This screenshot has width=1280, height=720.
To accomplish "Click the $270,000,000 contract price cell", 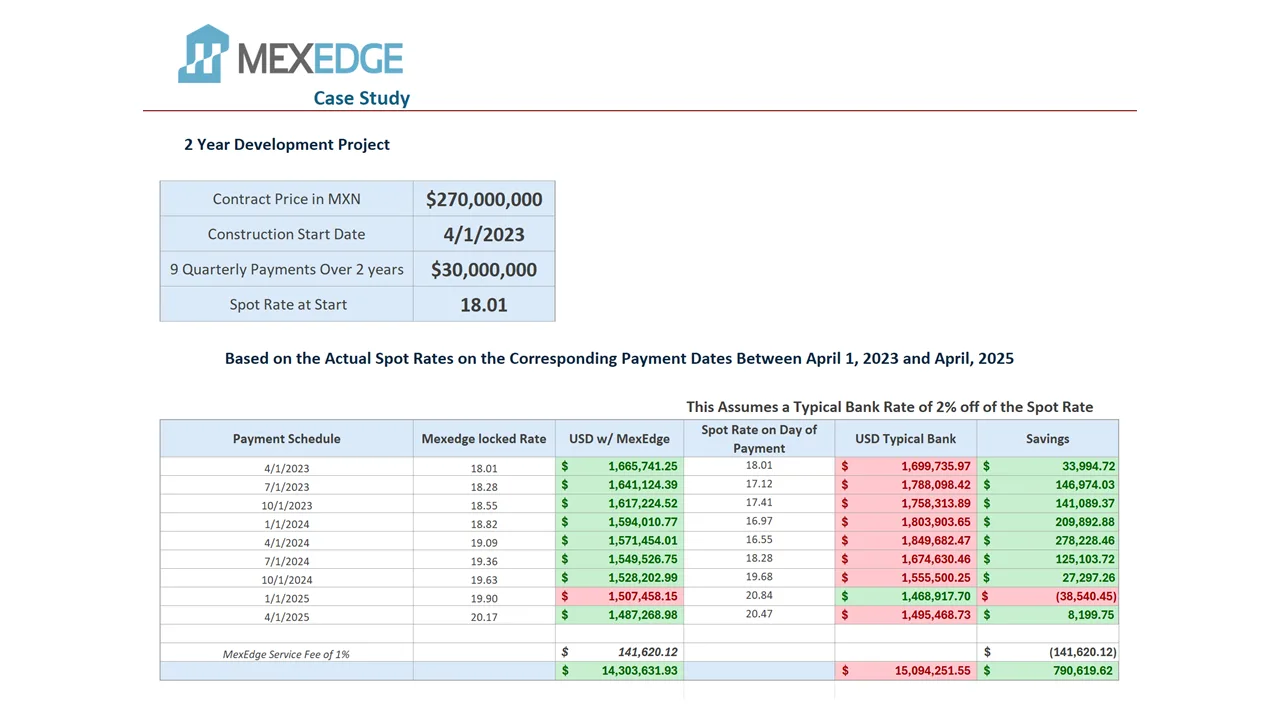I will coord(484,199).
